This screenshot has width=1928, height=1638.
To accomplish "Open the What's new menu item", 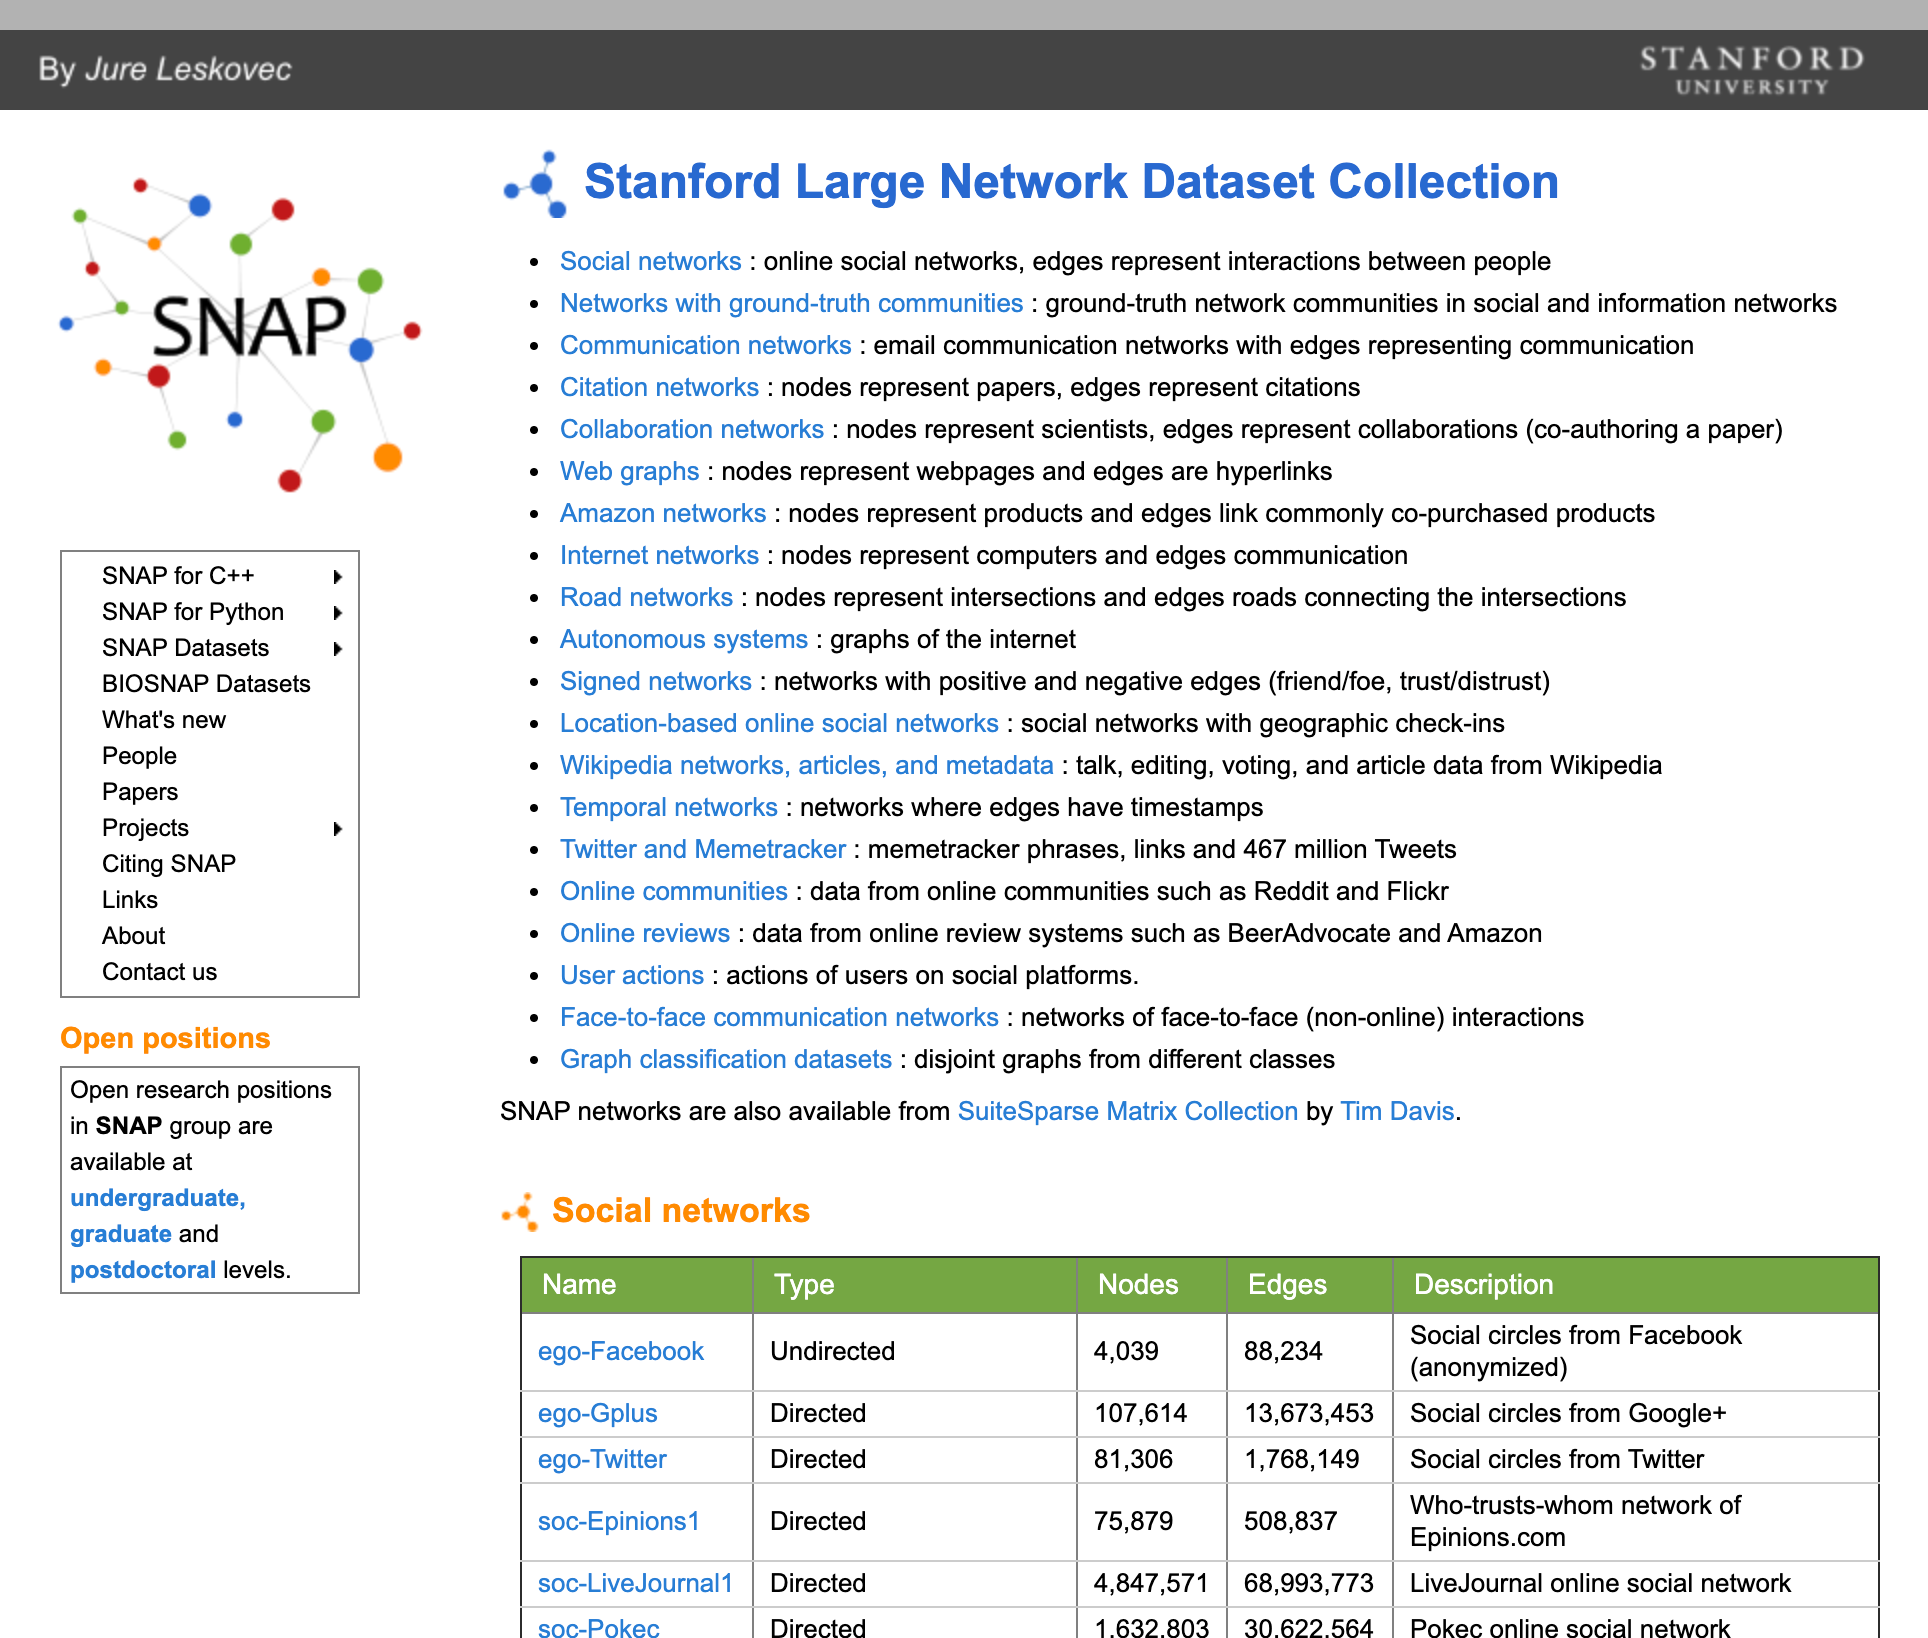I will (x=164, y=720).
